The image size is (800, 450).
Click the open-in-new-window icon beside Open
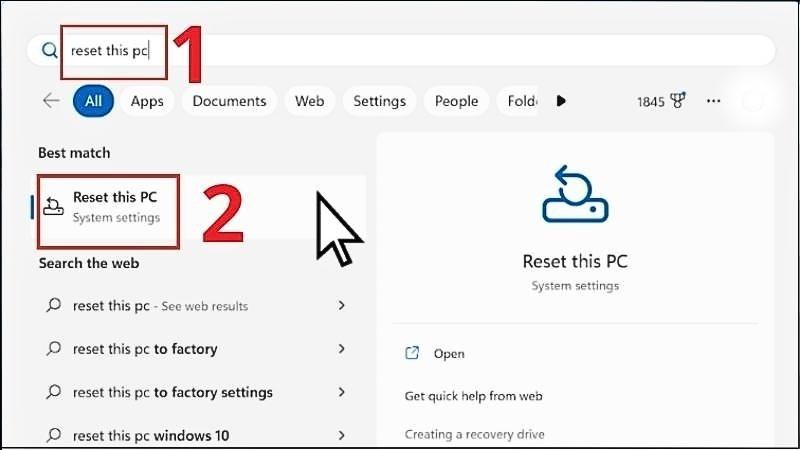[412, 353]
